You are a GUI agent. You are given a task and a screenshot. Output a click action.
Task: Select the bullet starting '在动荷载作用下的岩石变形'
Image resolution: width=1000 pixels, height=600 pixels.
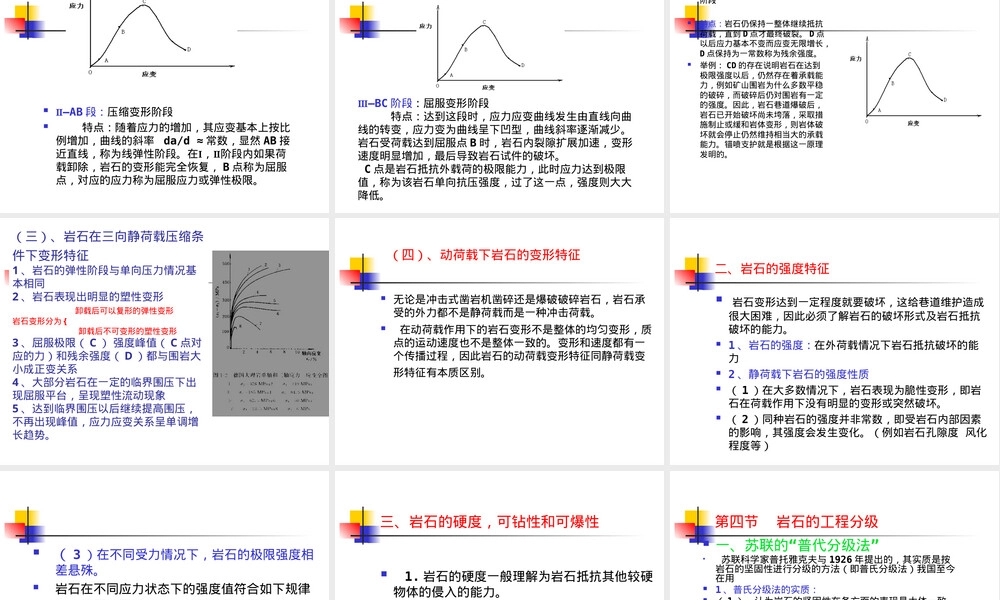coord(522,351)
